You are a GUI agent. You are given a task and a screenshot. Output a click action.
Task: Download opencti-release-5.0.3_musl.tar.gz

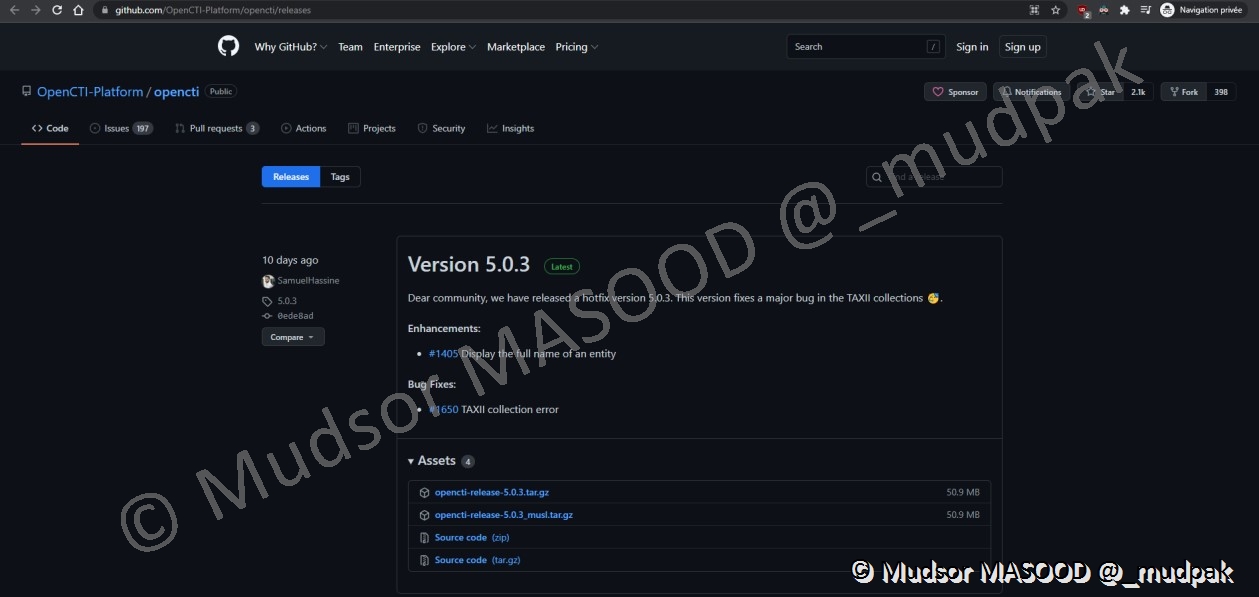(x=503, y=515)
